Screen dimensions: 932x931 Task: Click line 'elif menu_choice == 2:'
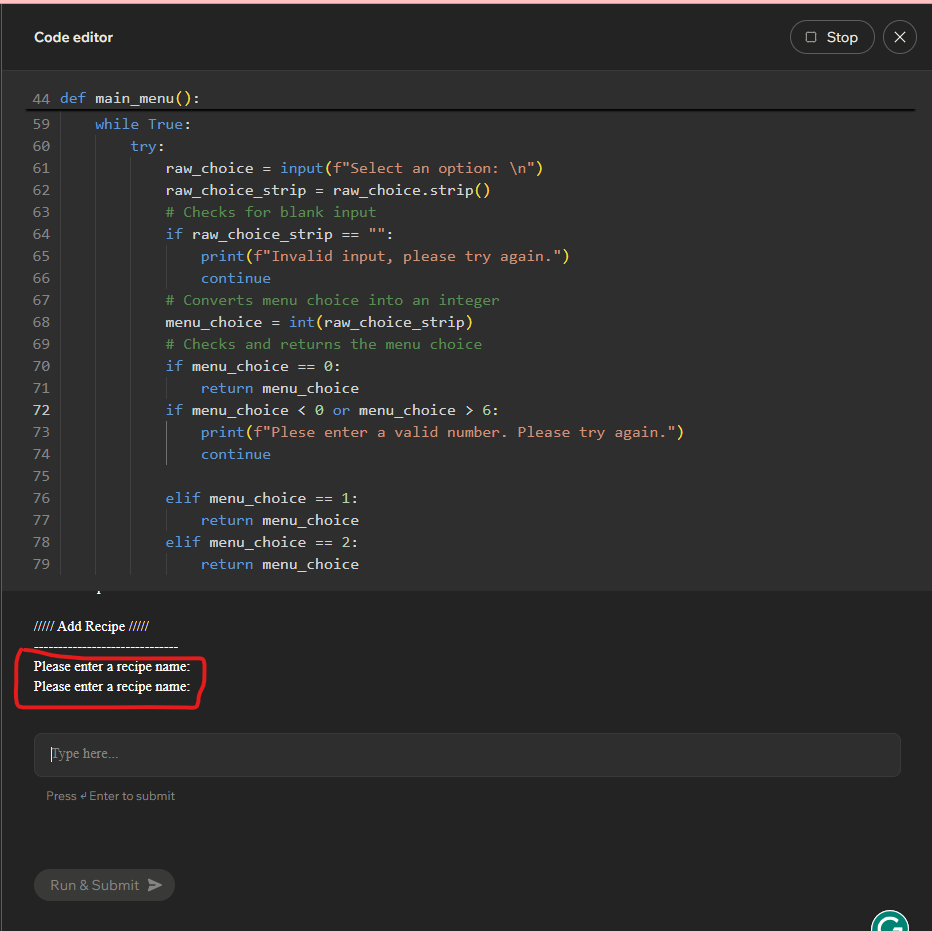[x=262, y=542]
